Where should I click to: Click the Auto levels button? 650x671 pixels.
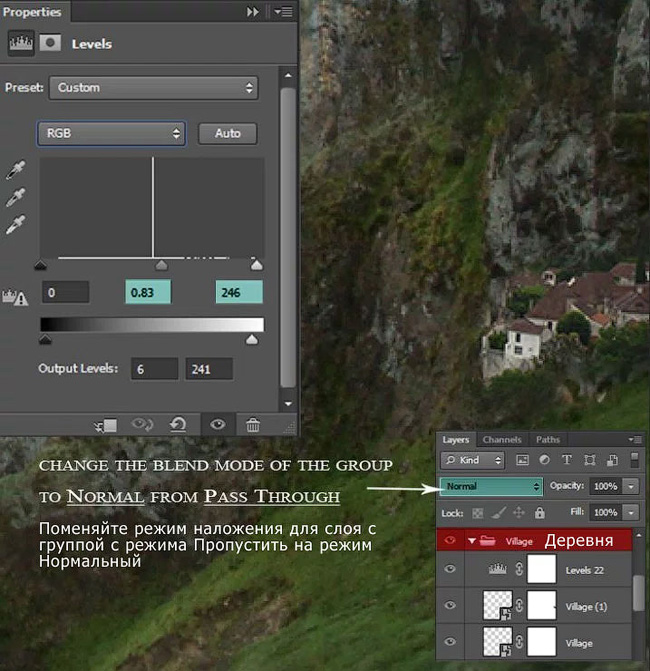click(x=228, y=134)
